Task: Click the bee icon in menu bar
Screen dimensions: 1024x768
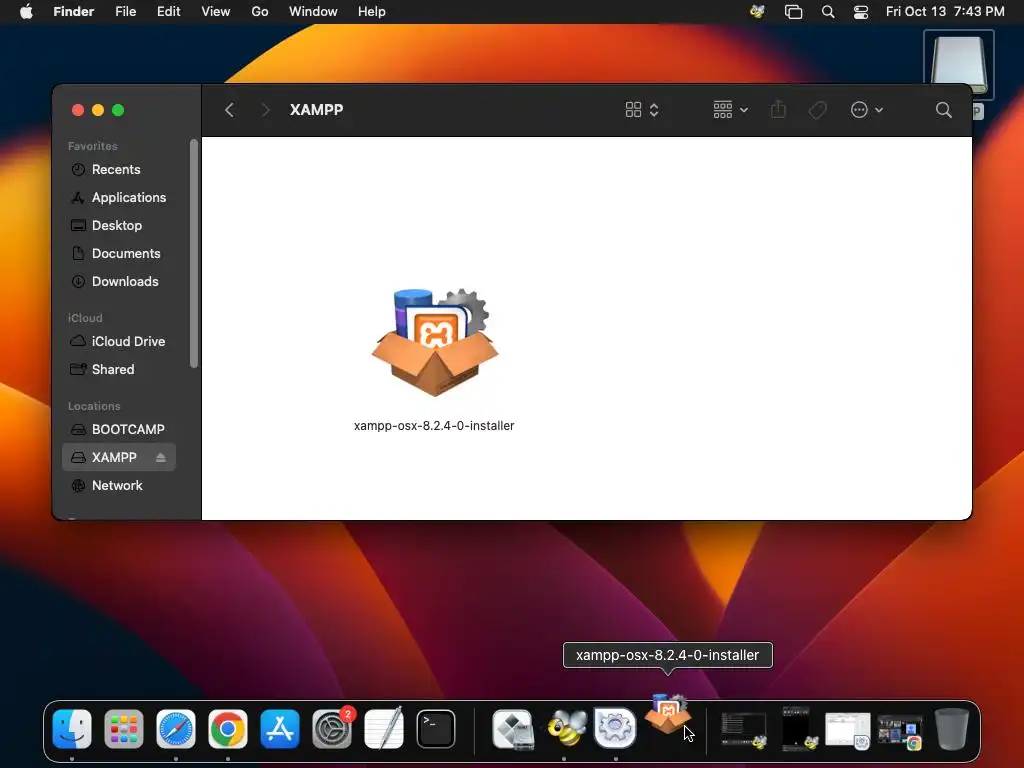Action: 758,12
